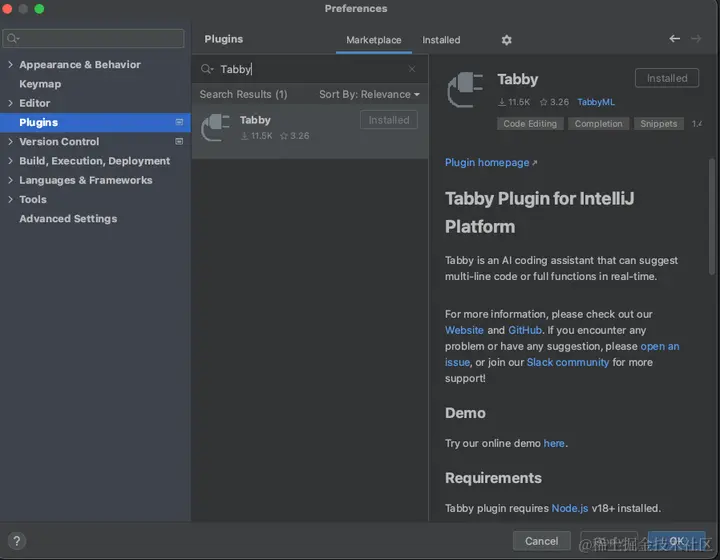Open the Node.js link
The width and height of the screenshot is (720, 560).
click(569, 508)
